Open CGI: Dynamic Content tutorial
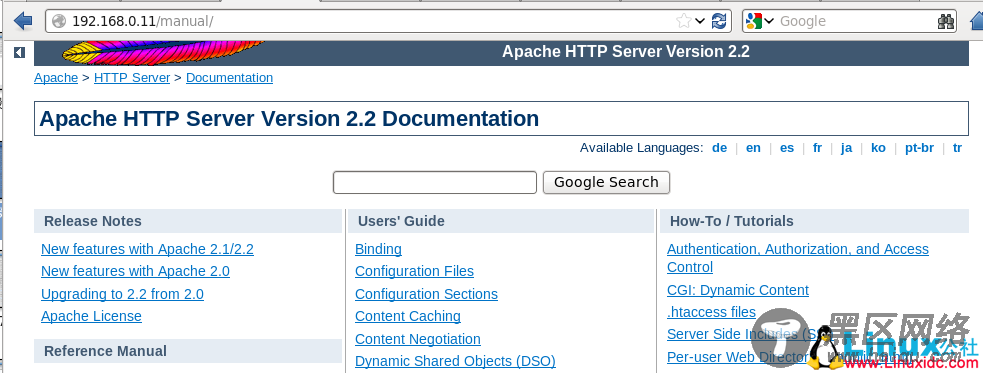Screen dimensions: 983x373 coord(738,290)
